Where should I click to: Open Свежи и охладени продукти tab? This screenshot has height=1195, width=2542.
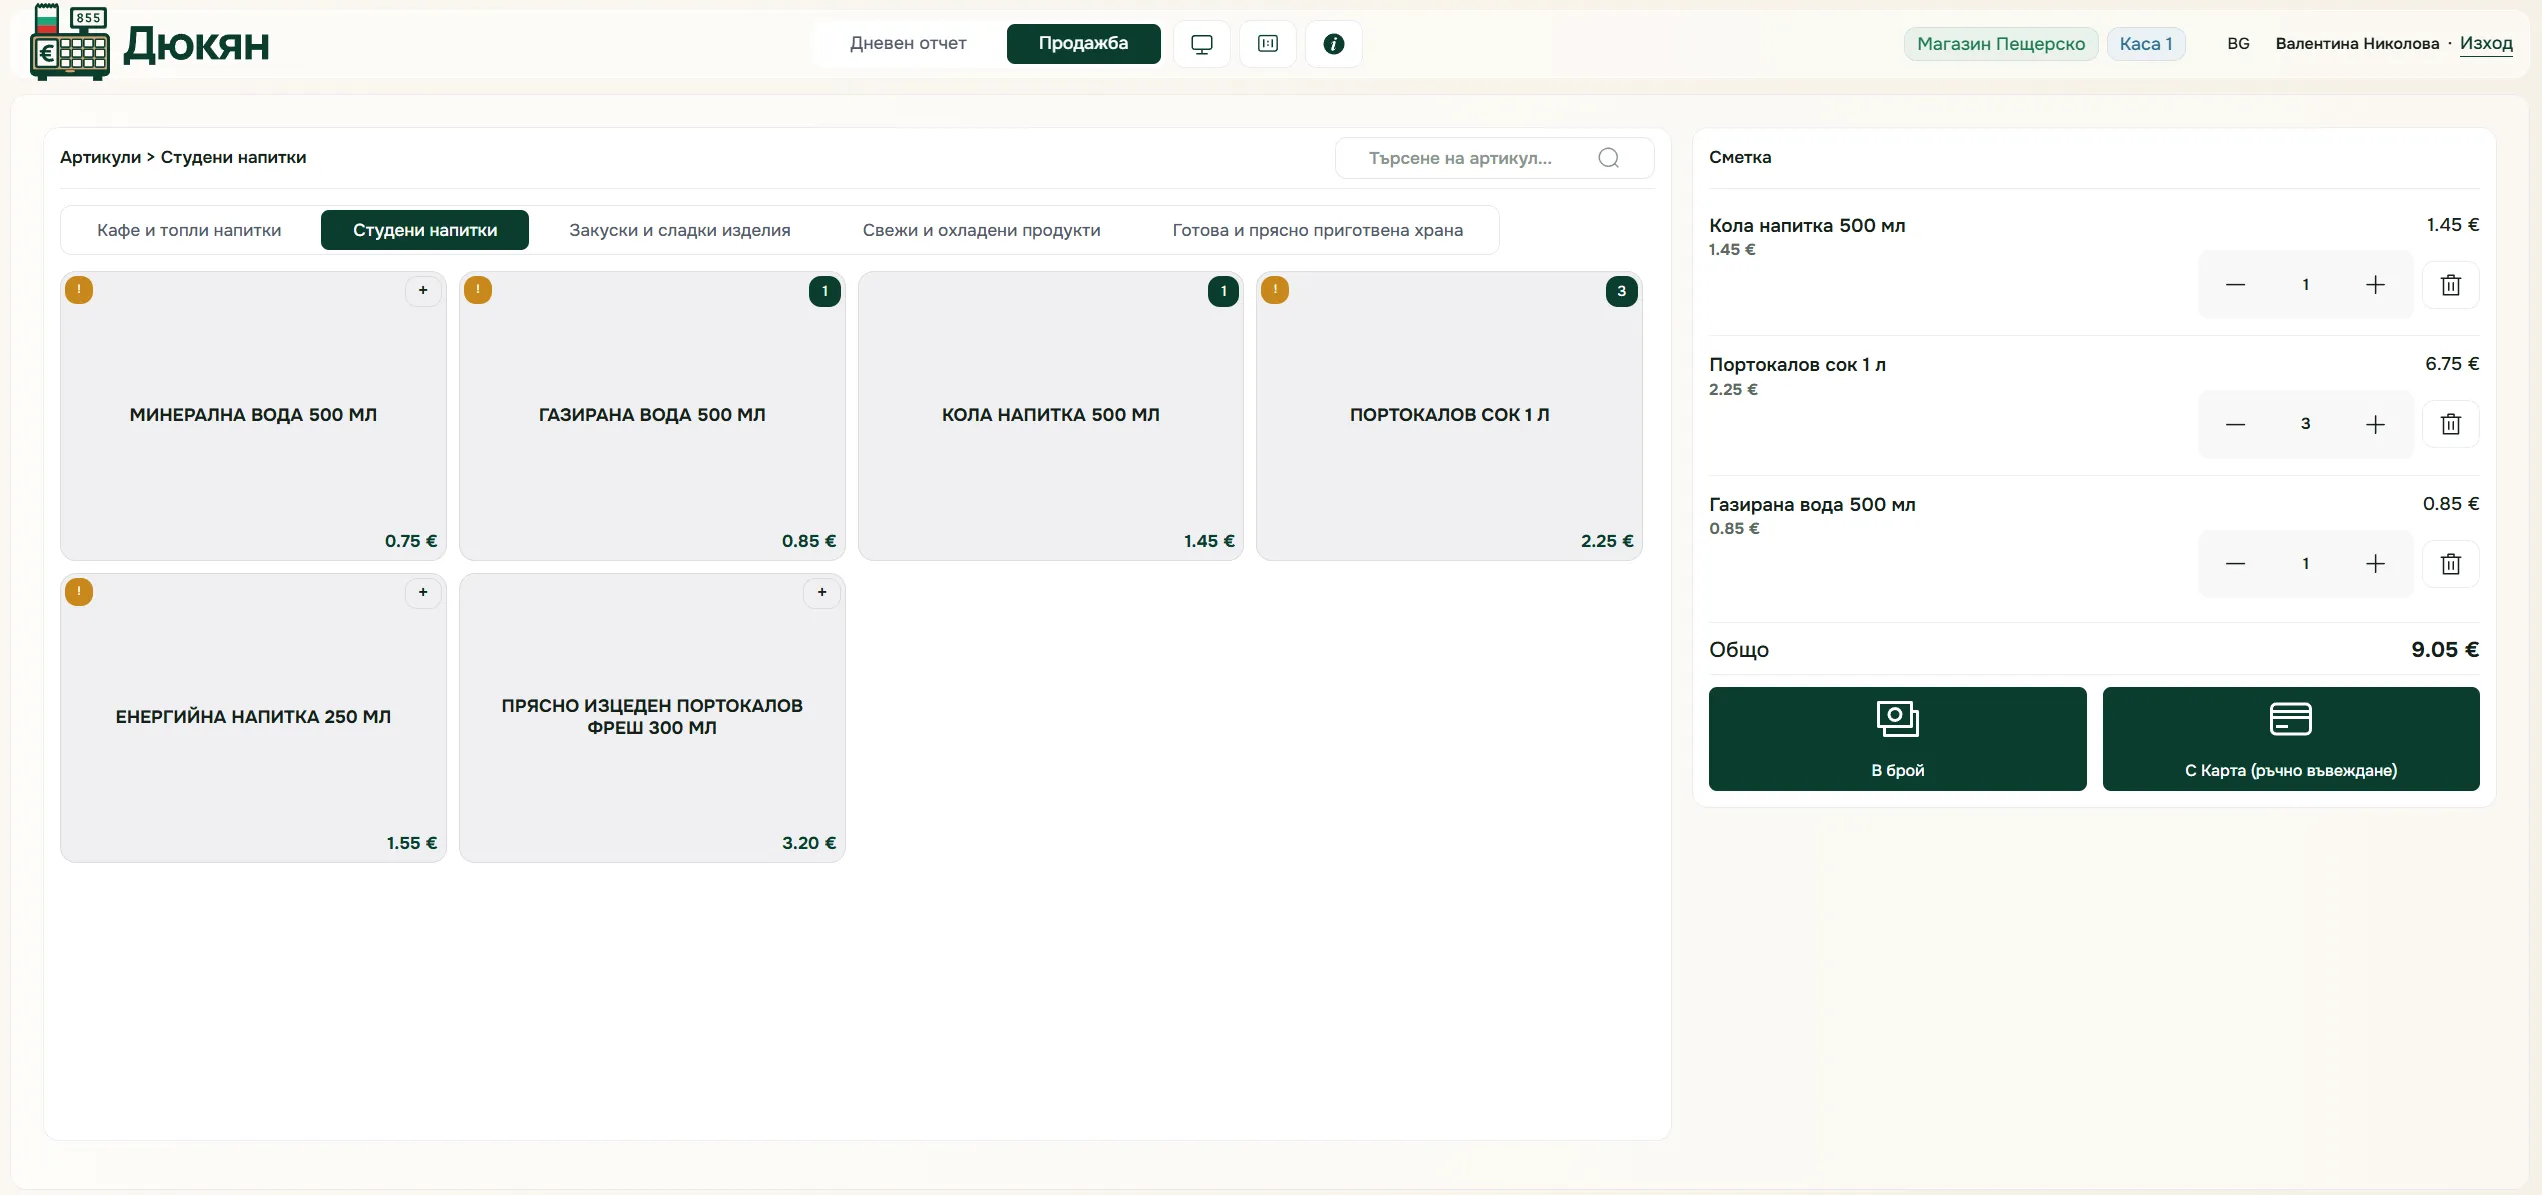pos(981,230)
